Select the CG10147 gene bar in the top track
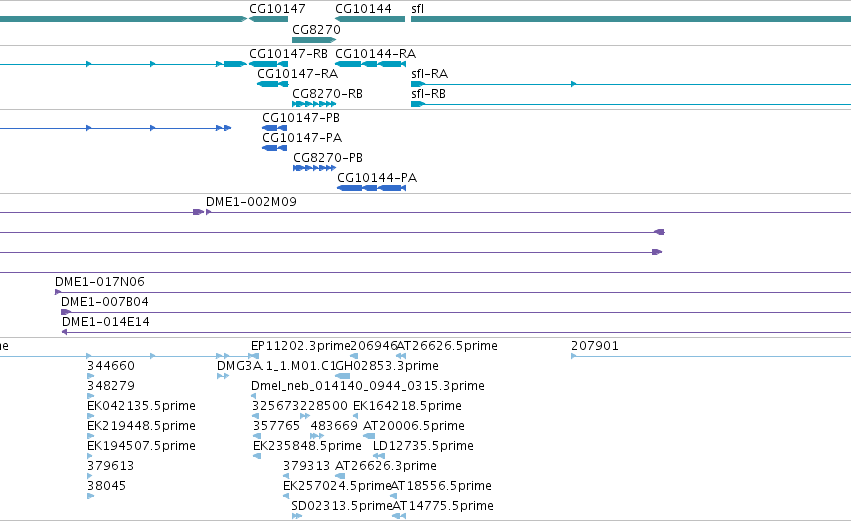851x521 pixels. (x=268, y=19)
